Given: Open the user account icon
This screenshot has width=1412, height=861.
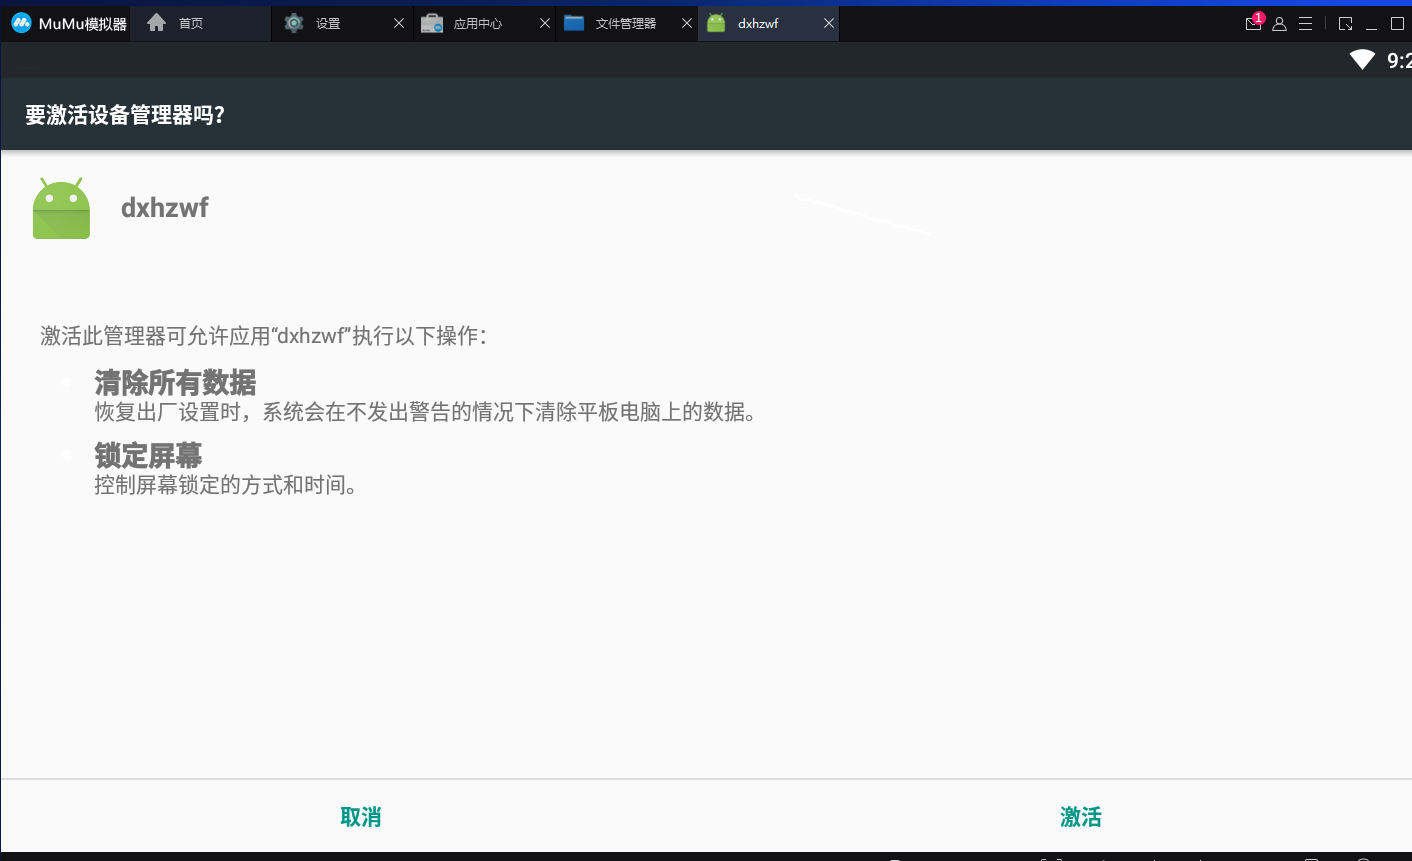Looking at the screenshot, I should pyautogui.click(x=1279, y=23).
